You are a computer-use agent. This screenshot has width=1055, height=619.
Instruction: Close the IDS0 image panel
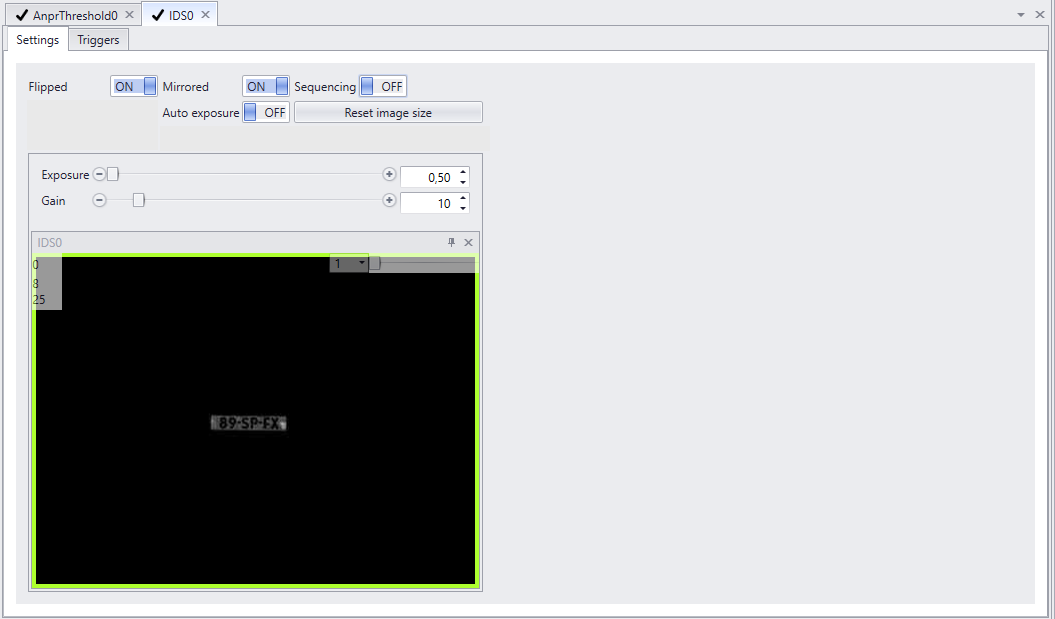click(468, 242)
